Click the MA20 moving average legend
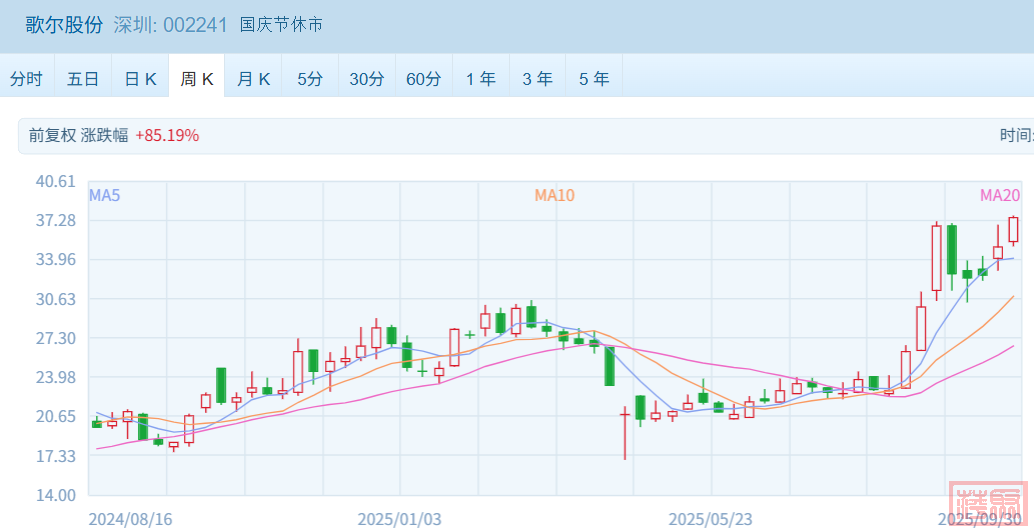This screenshot has height=531, width=1034. point(999,196)
